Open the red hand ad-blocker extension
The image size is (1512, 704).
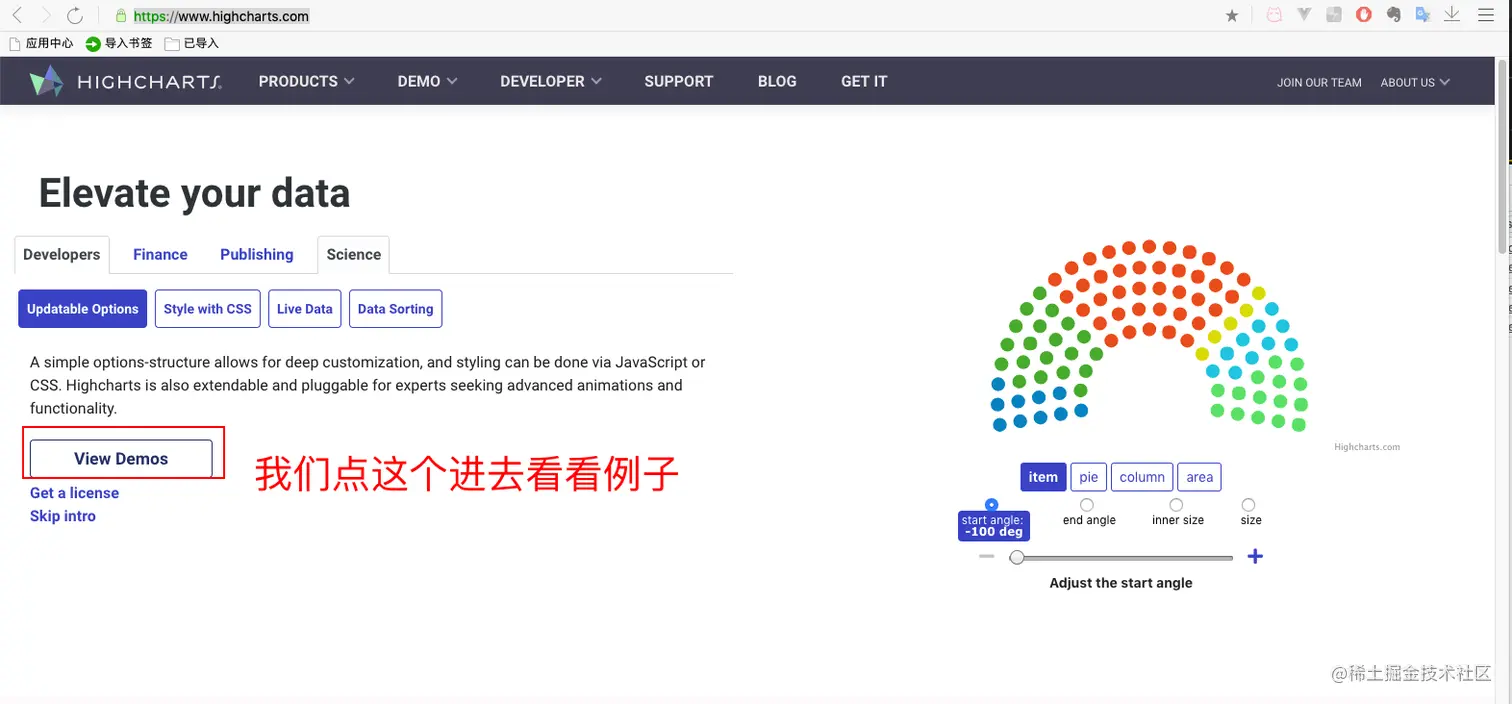1364,15
